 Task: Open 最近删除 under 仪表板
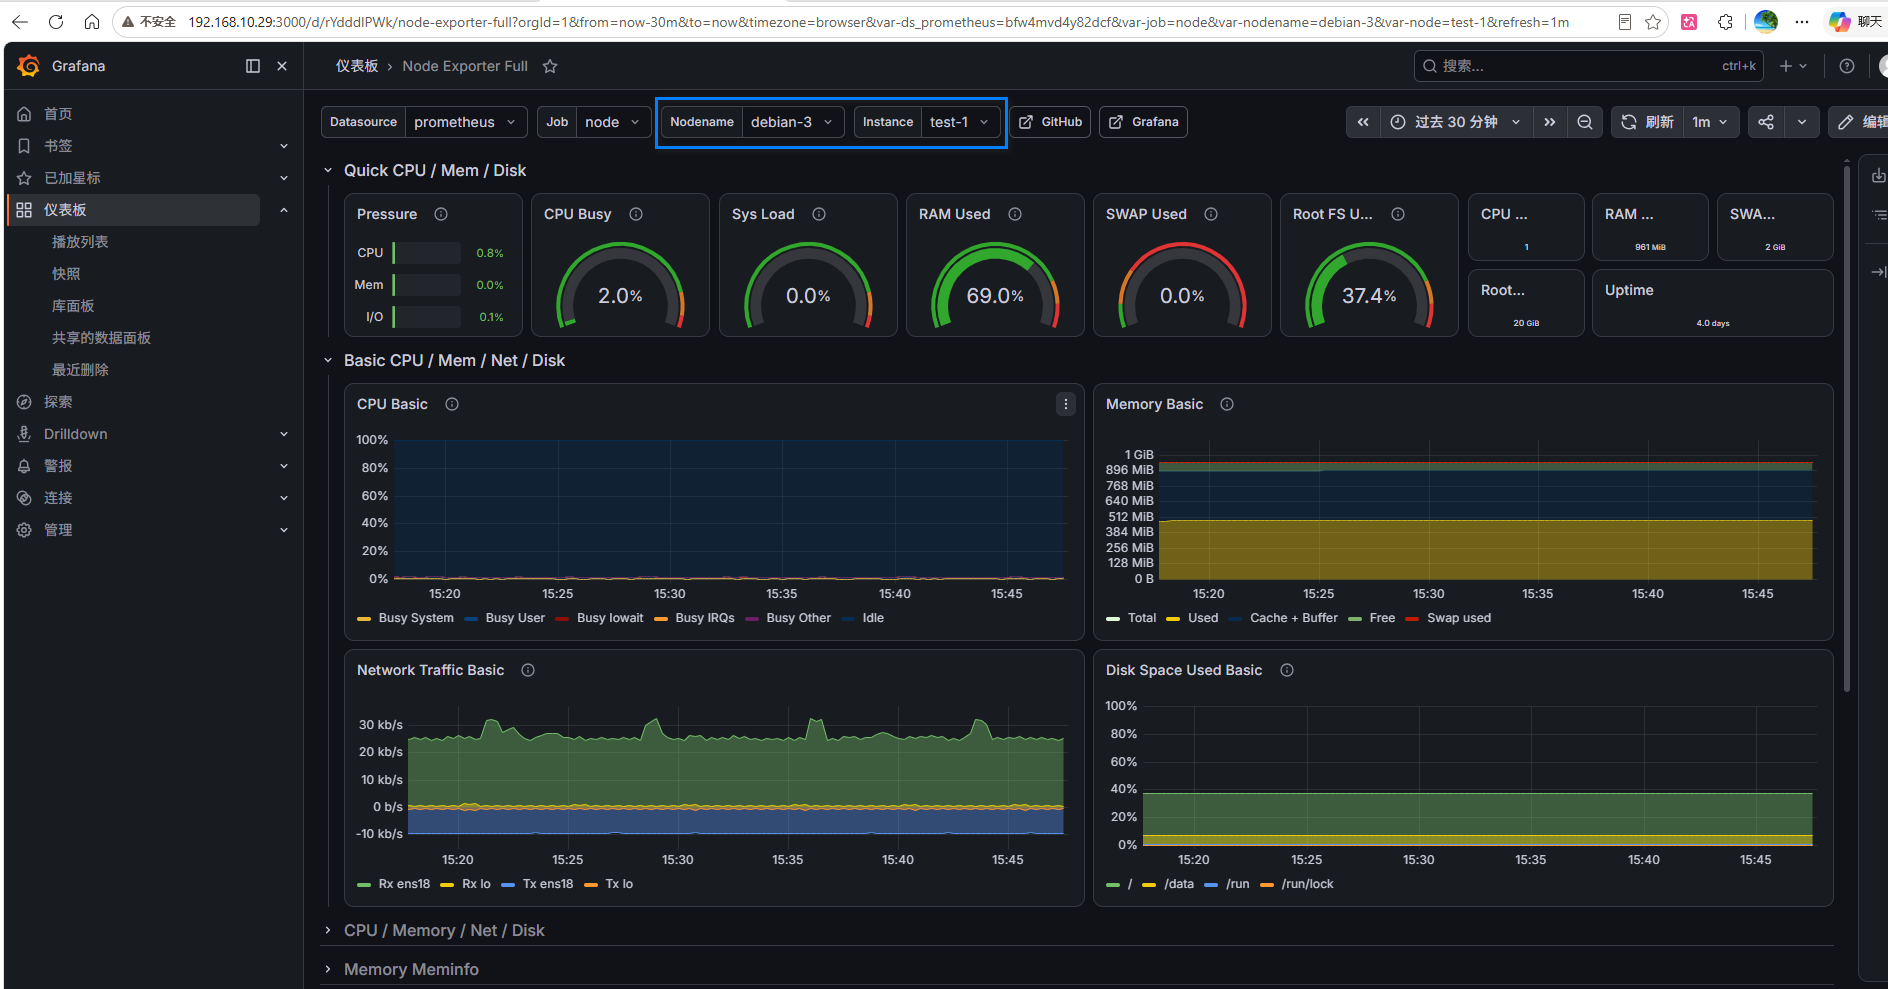[x=80, y=370]
